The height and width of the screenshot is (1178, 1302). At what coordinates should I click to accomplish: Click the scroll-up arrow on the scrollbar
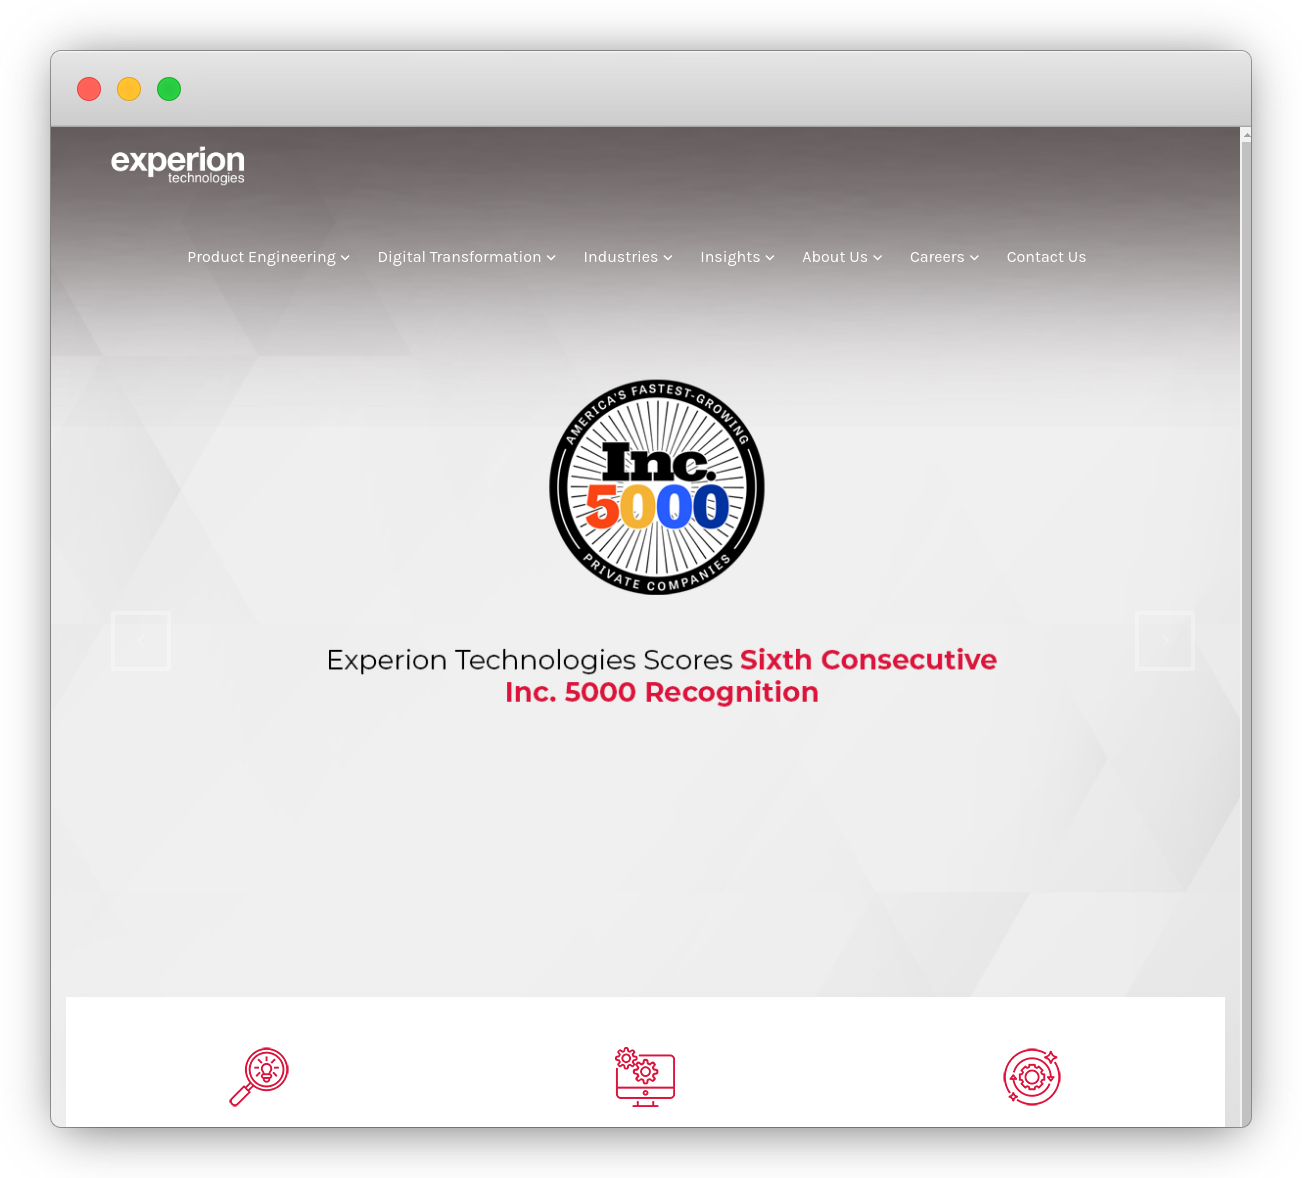click(x=1246, y=134)
